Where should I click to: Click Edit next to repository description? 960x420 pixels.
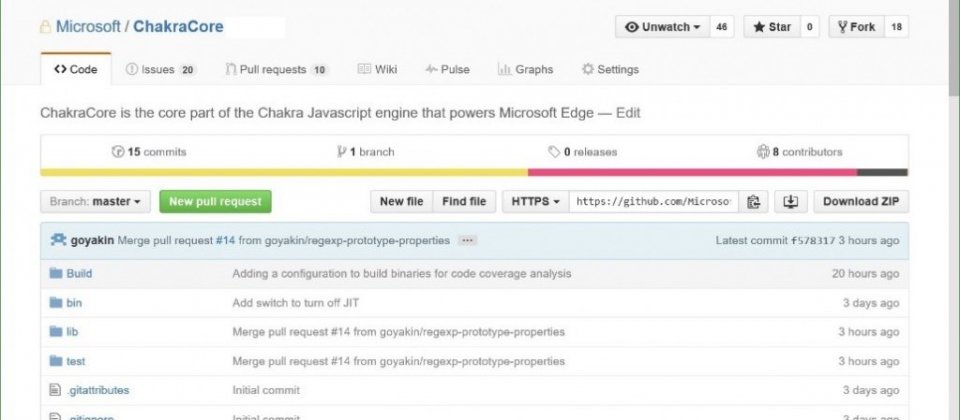tap(628, 113)
